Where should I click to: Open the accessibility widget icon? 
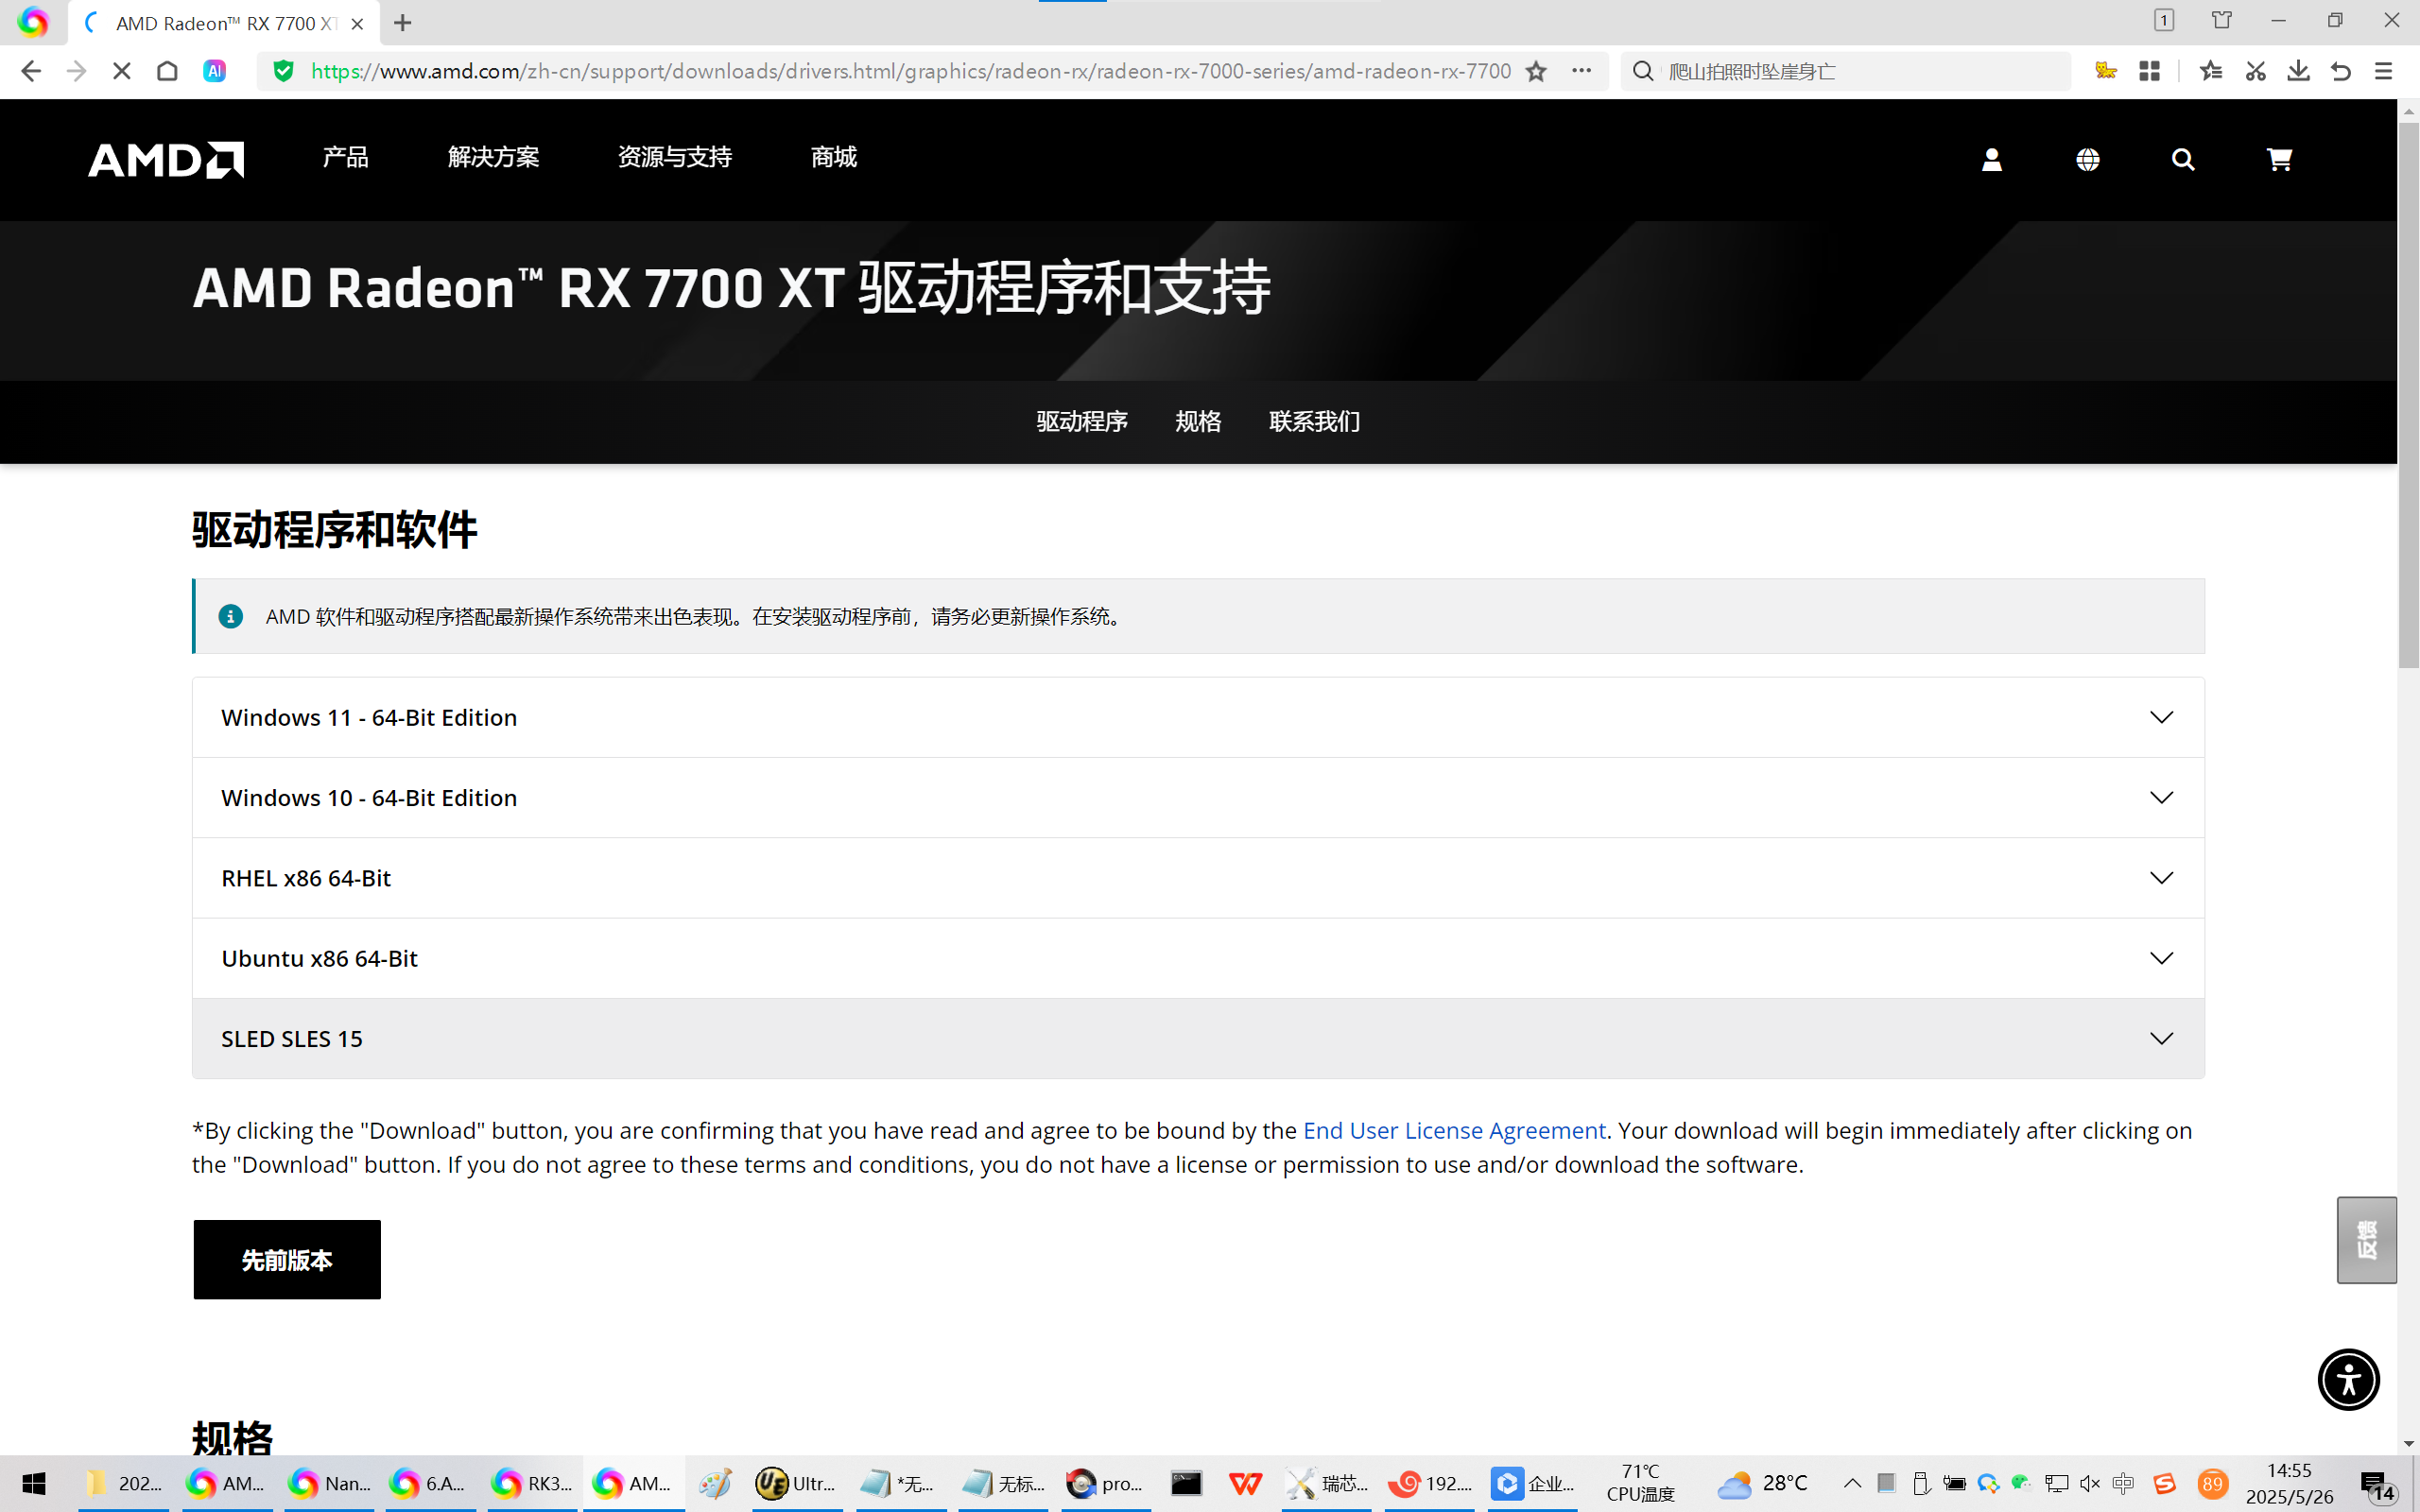2347,1379
